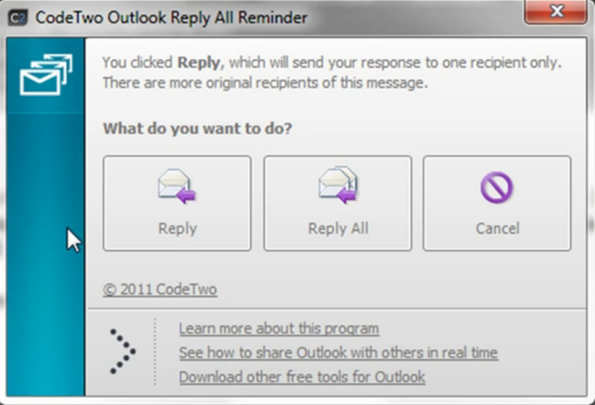Click the C2 logo in title bar
The image size is (595, 405).
[x=17, y=18]
